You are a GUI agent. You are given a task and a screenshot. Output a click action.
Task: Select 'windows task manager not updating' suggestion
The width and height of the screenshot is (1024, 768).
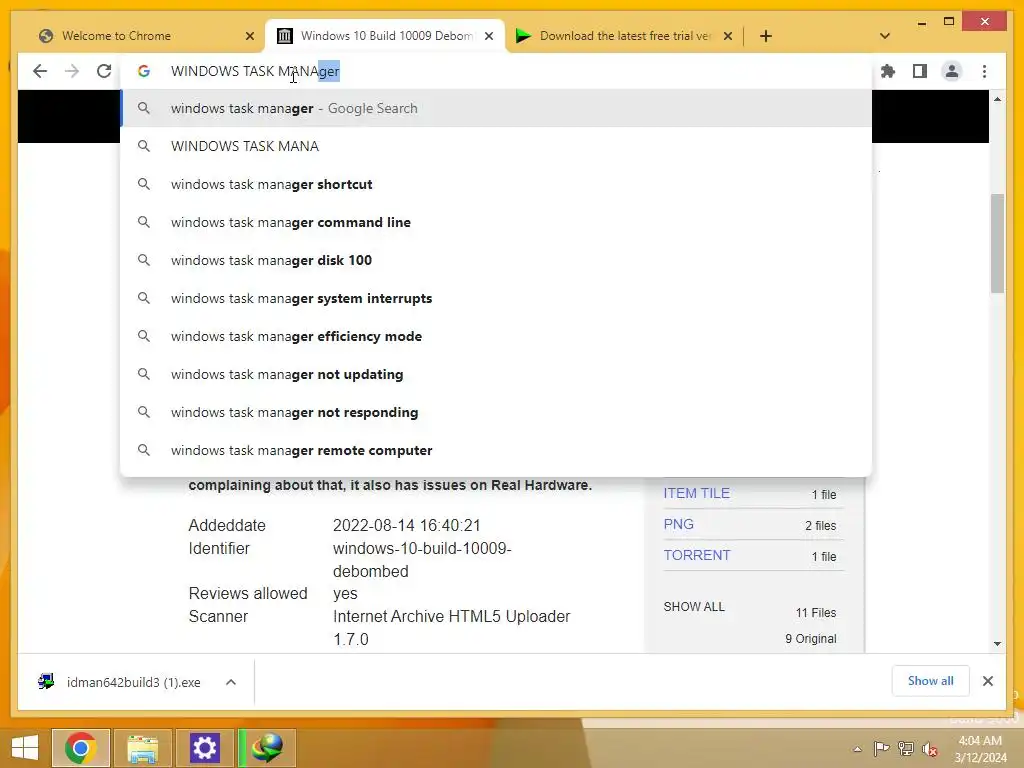coord(496,374)
